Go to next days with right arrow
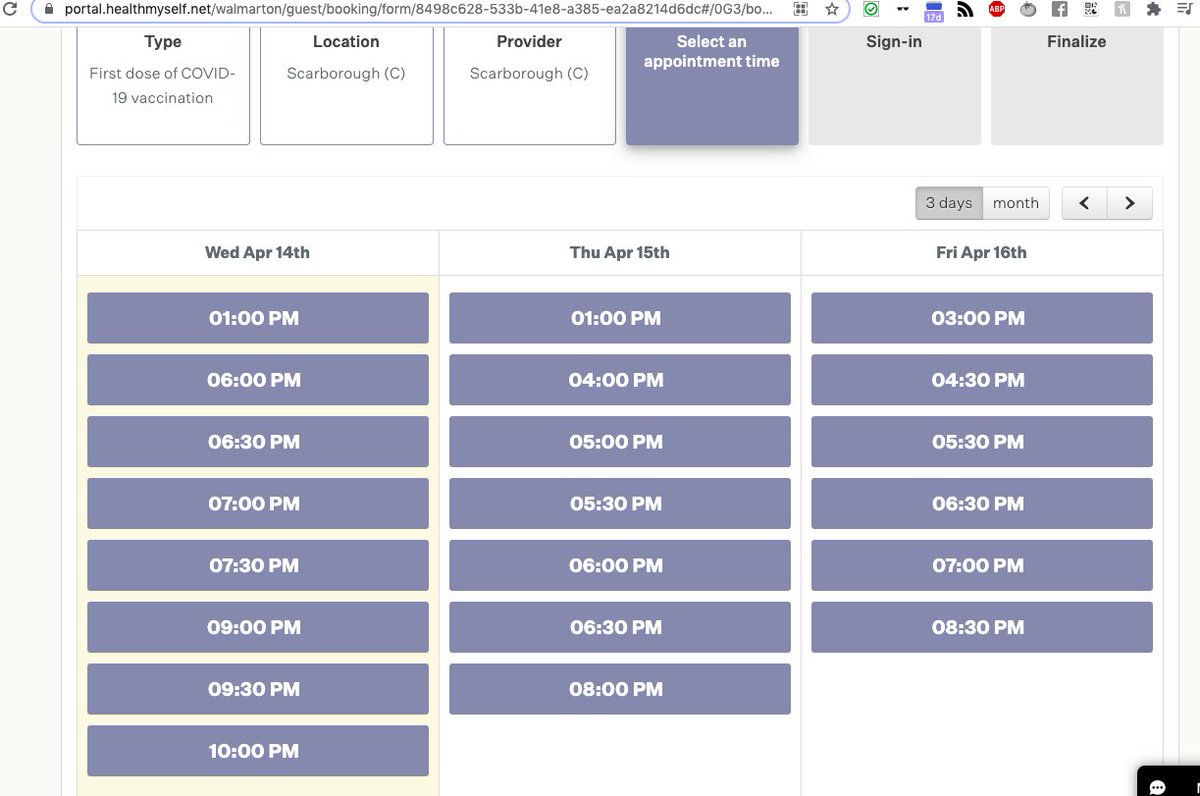 (x=1130, y=203)
